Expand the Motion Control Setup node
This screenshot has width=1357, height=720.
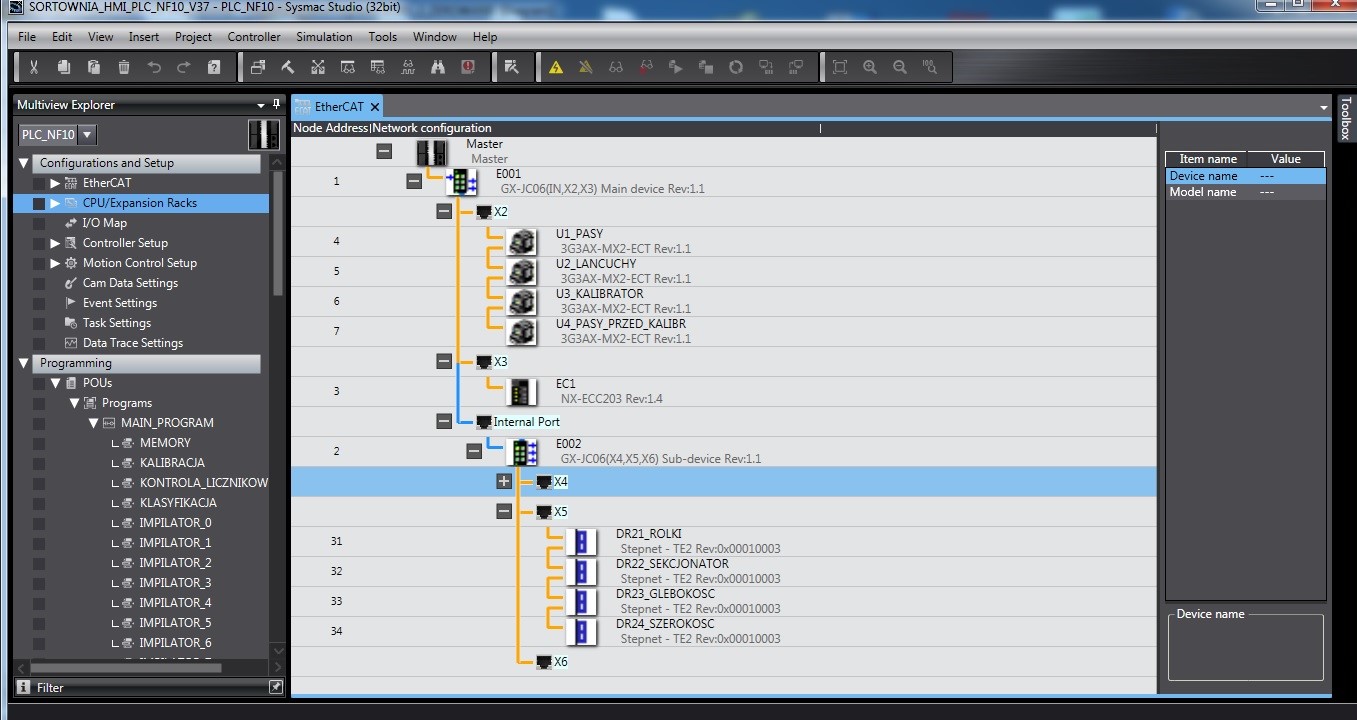pos(55,263)
